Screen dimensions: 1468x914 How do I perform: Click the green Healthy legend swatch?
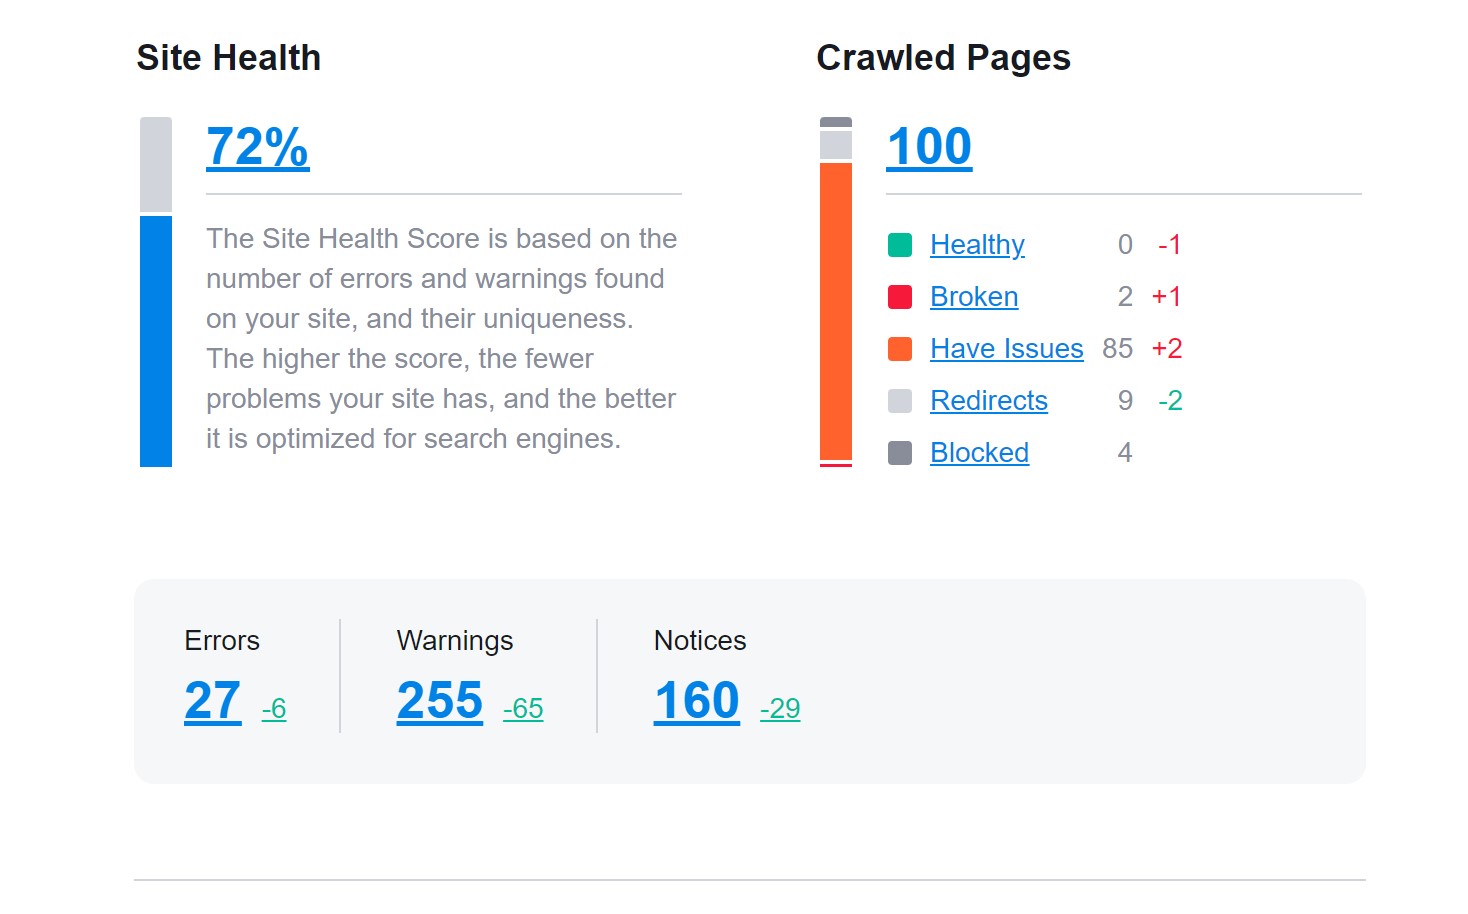(x=900, y=245)
